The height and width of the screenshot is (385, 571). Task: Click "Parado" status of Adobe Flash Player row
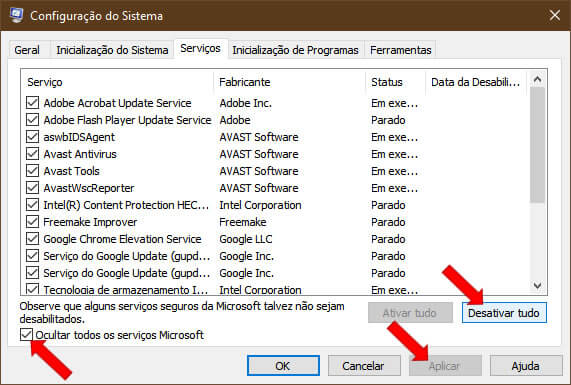point(388,120)
